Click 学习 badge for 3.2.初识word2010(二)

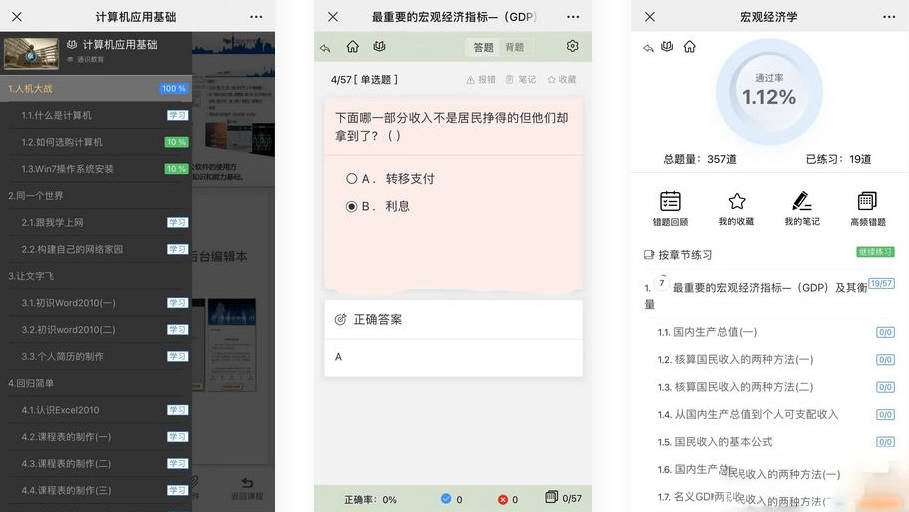pyautogui.click(x=177, y=329)
